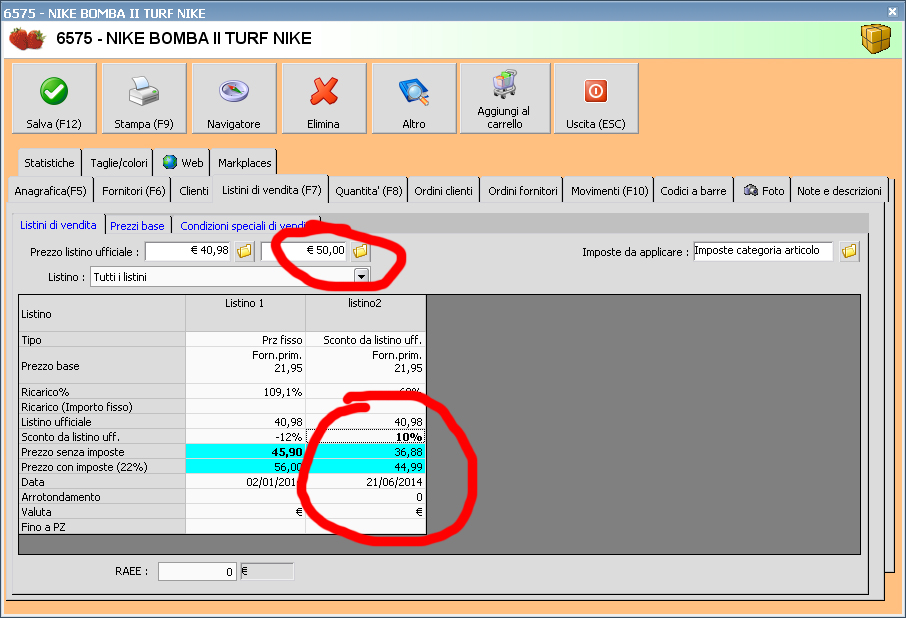
Task: Open the Quantita' (F8) tab
Action: point(369,191)
